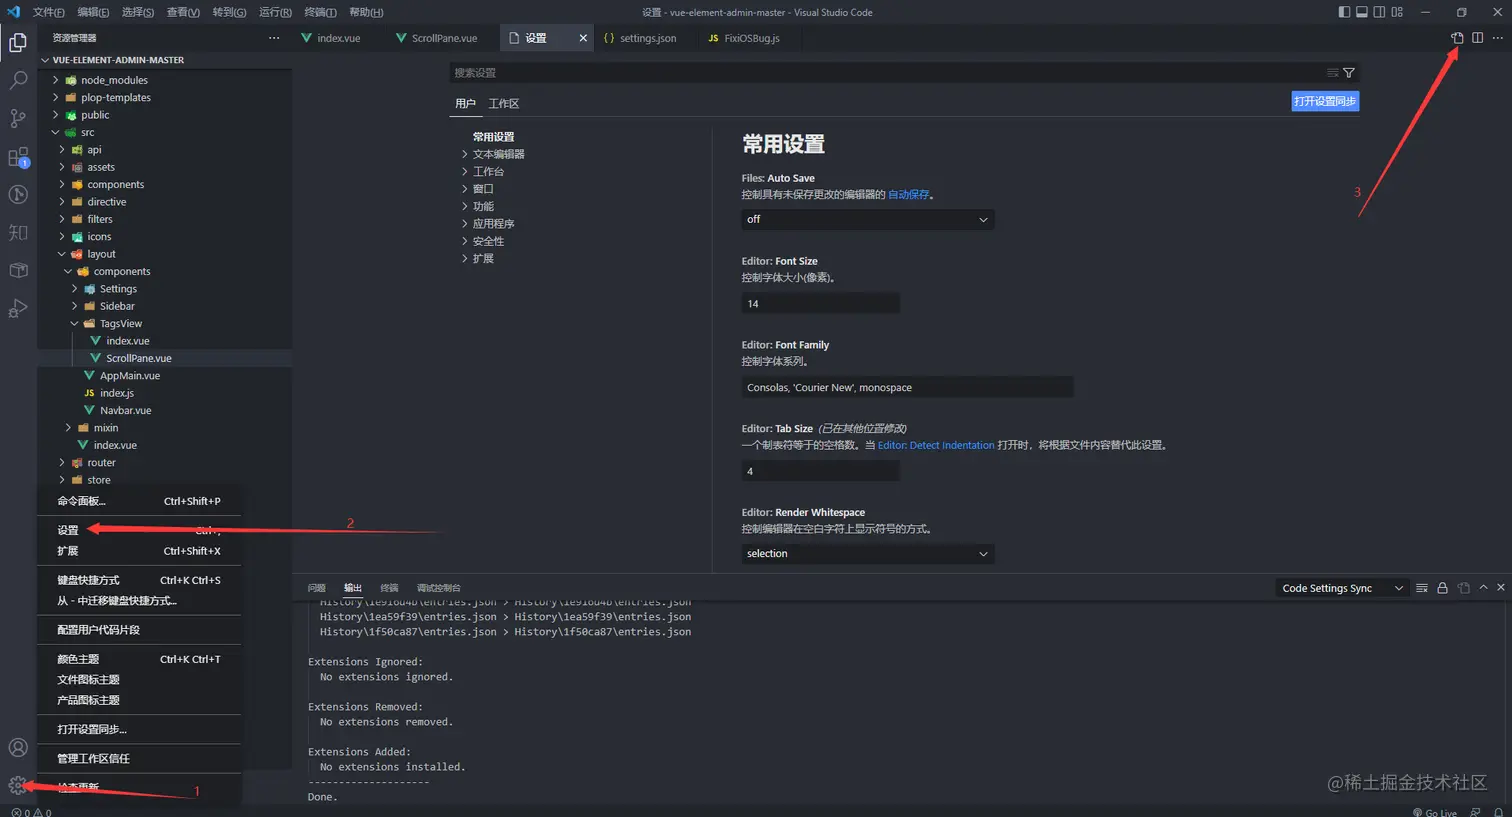This screenshot has height=817, width=1512.
Task: Clear settings search input icon
Action: pyautogui.click(x=1332, y=73)
